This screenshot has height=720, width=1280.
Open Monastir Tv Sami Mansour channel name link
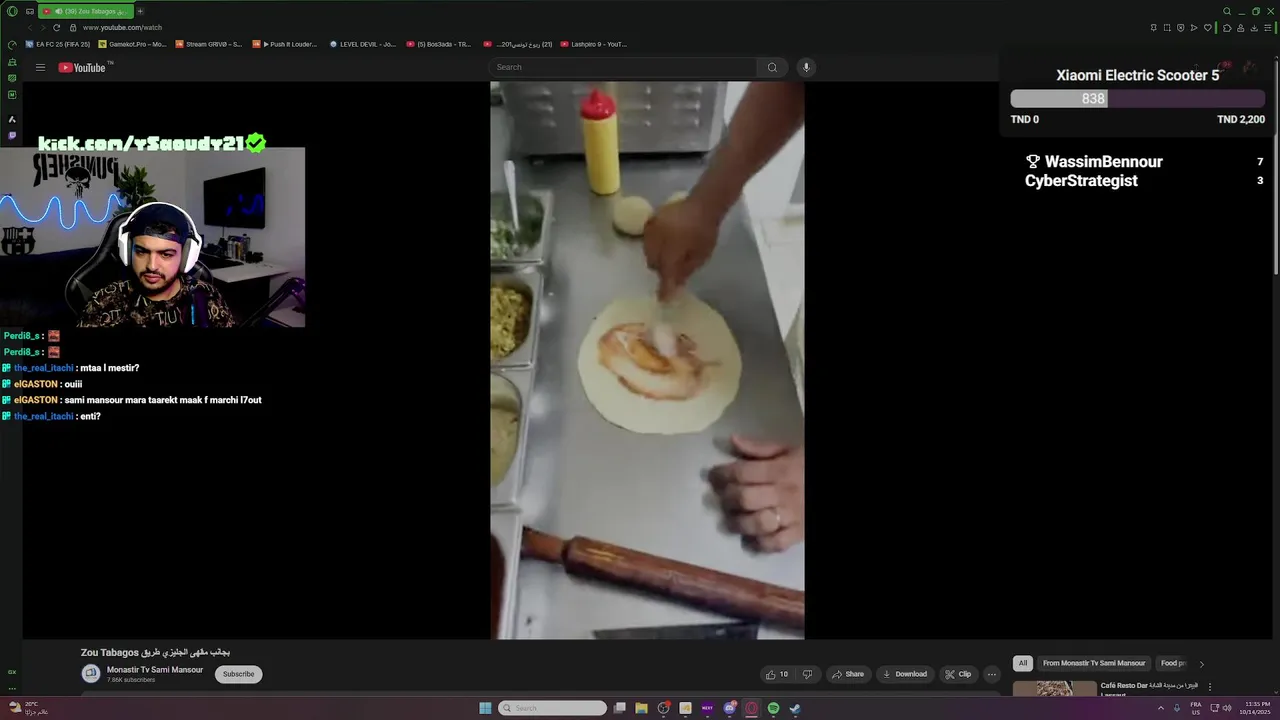pos(155,670)
